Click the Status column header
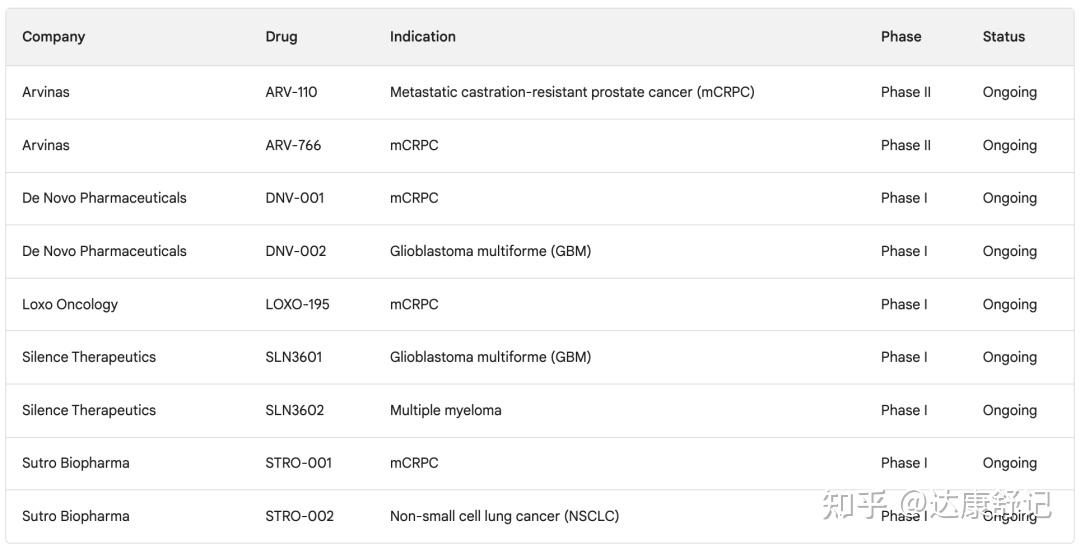 pos(1003,37)
